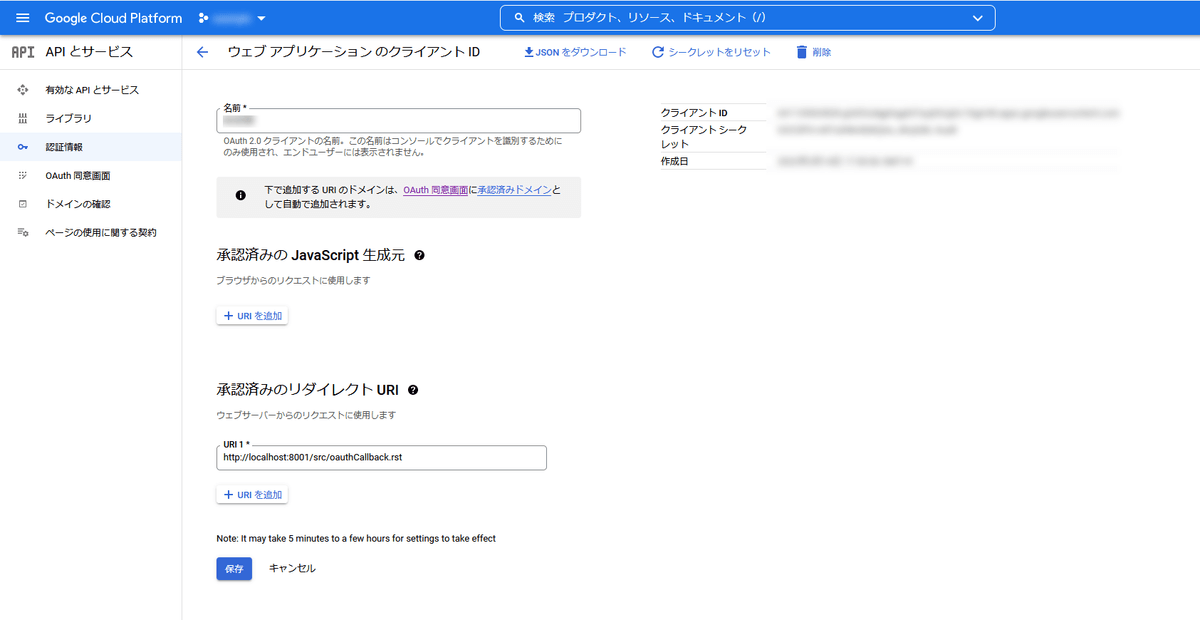Show help for authorized redirect URIs
This screenshot has height=620, width=1200.
tap(413, 390)
